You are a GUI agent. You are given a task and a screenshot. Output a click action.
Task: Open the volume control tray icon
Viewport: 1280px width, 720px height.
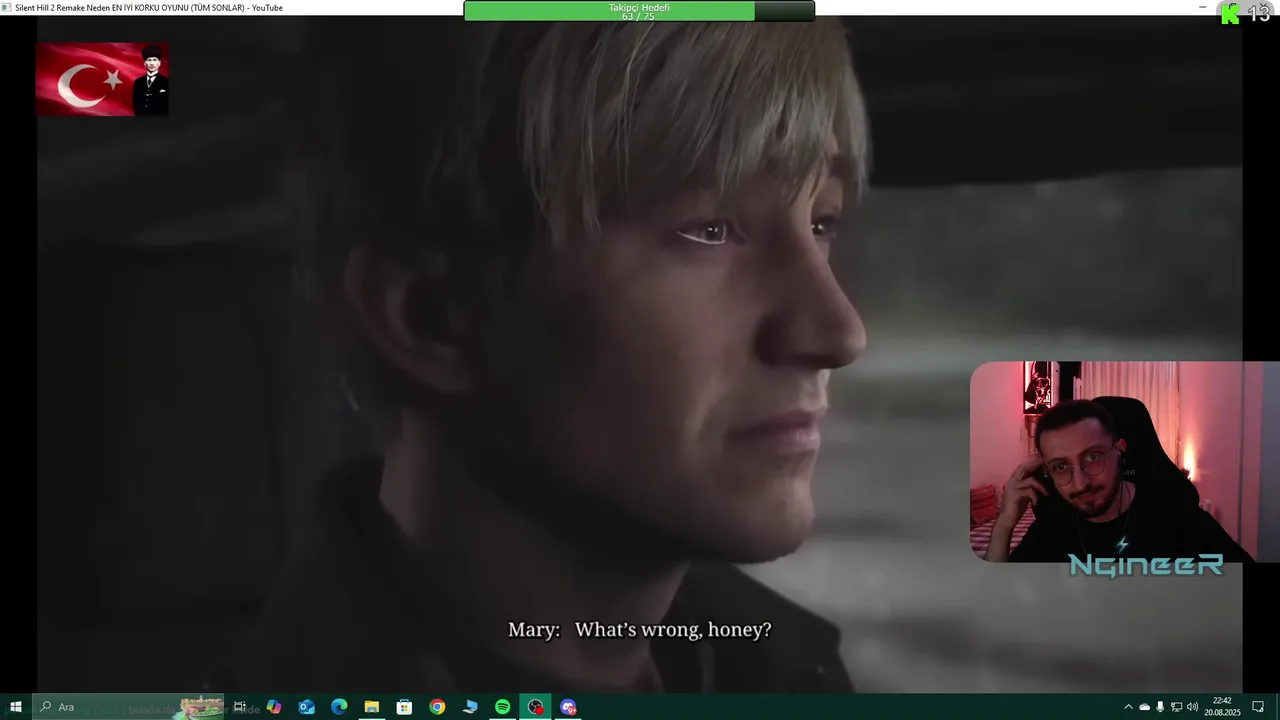click(1192, 707)
